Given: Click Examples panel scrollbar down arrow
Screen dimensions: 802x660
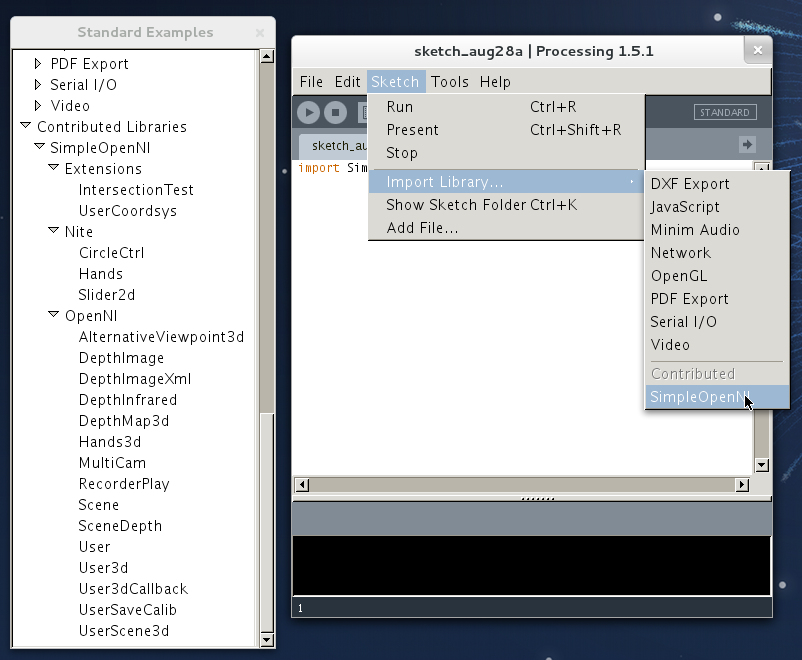Looking at the screenshot, I should [x=267, y=640].
